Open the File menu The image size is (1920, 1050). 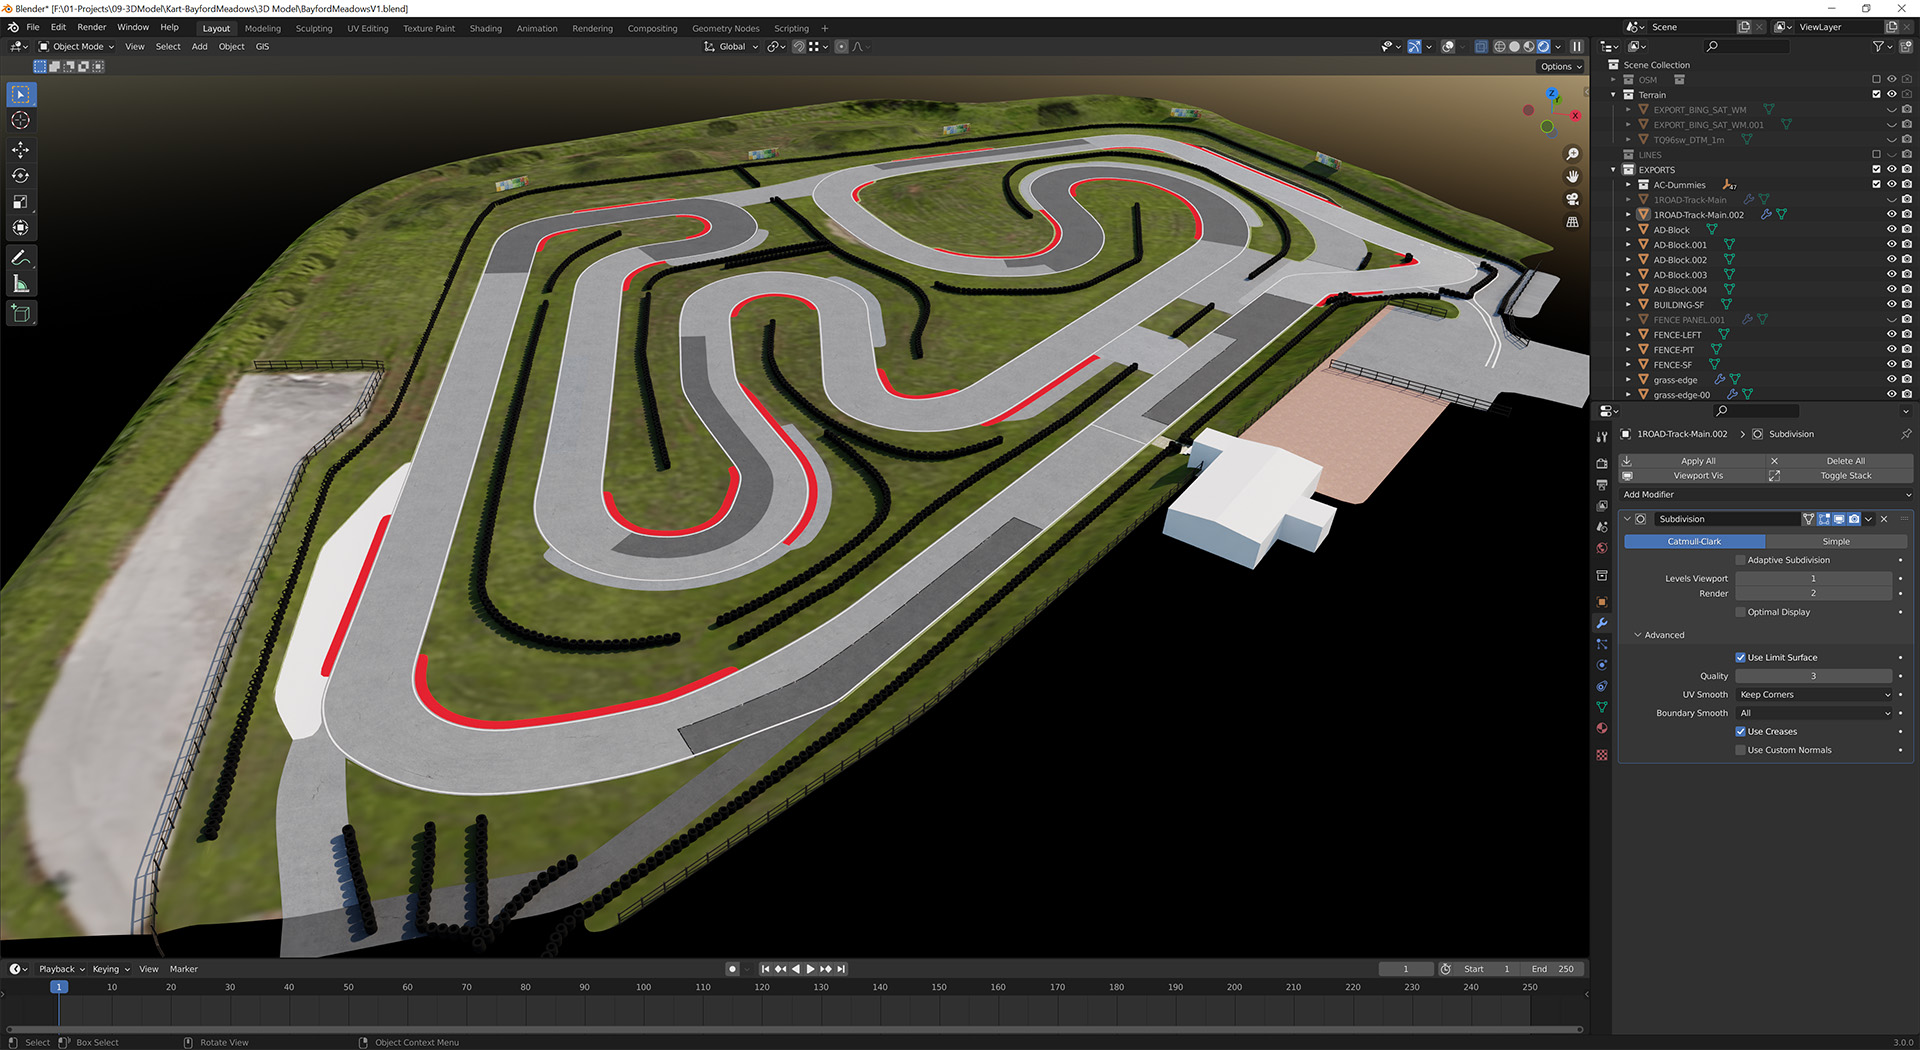pos(33,28)
